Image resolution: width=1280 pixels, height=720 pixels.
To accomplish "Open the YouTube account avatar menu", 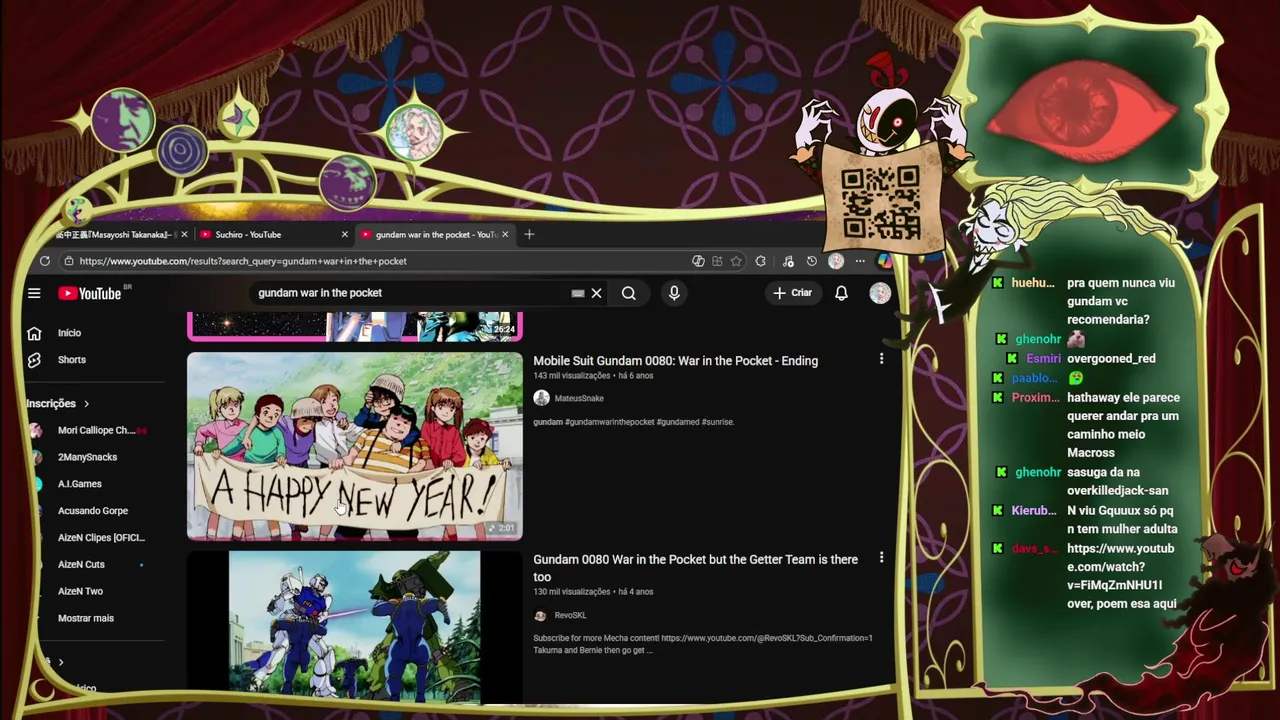I will click(x=880, y=293).
